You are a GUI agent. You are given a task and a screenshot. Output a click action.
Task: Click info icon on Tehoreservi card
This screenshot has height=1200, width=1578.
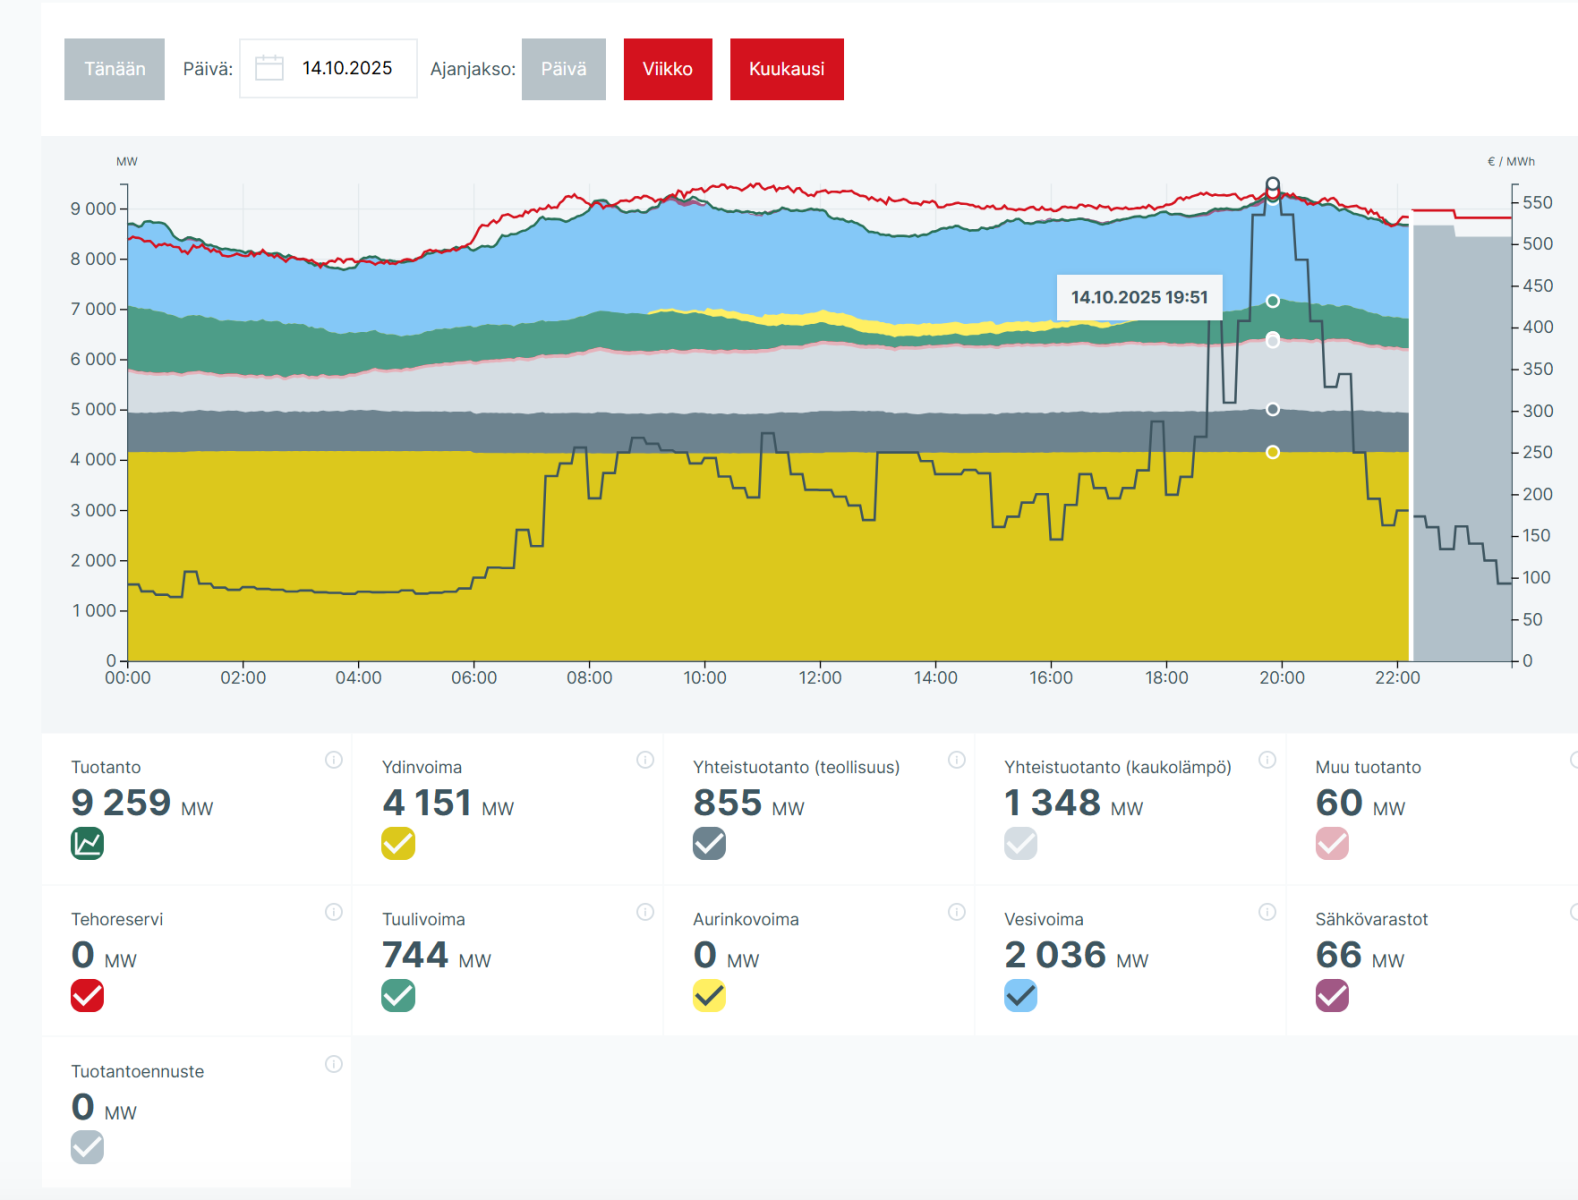333,912
